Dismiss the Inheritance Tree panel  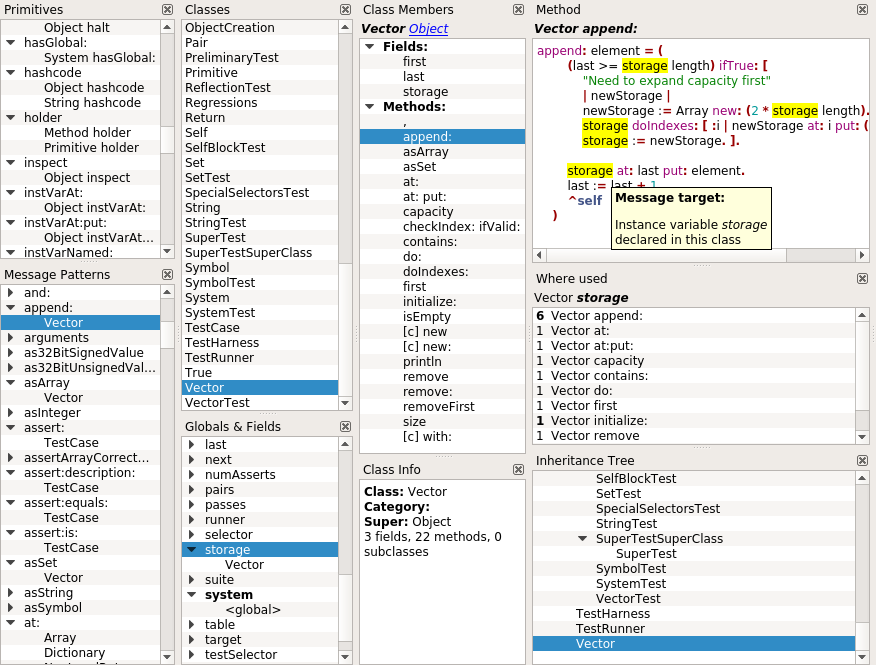point(862,460)
